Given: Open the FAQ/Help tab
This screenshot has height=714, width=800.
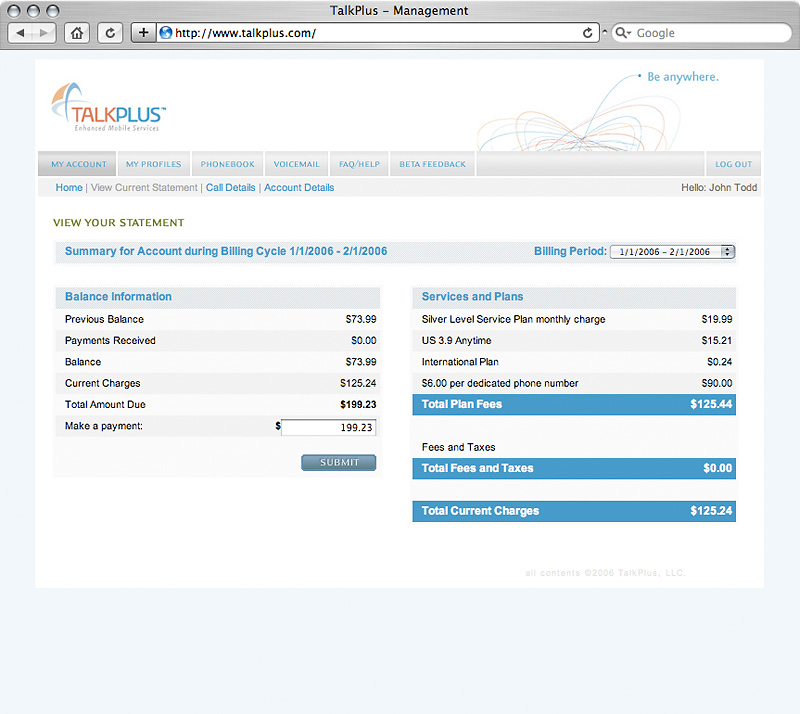Looking at the screenshot, I should coord(359,164).
